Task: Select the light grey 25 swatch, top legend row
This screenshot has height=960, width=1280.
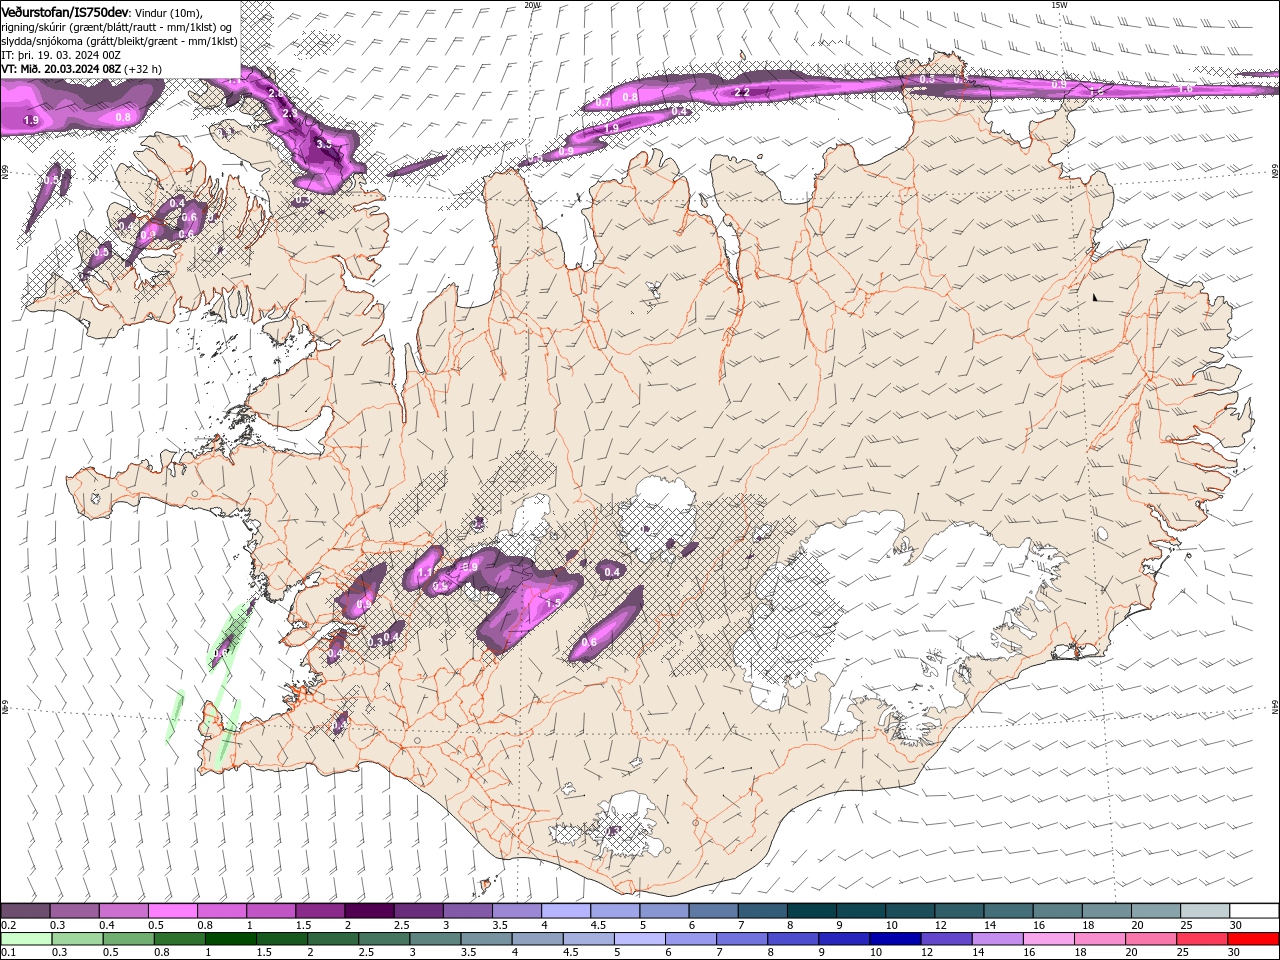Action: (1204, 911)
